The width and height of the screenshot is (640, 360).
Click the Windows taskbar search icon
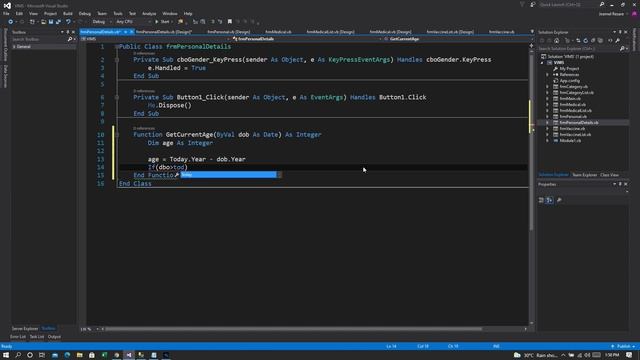(18, 355)
